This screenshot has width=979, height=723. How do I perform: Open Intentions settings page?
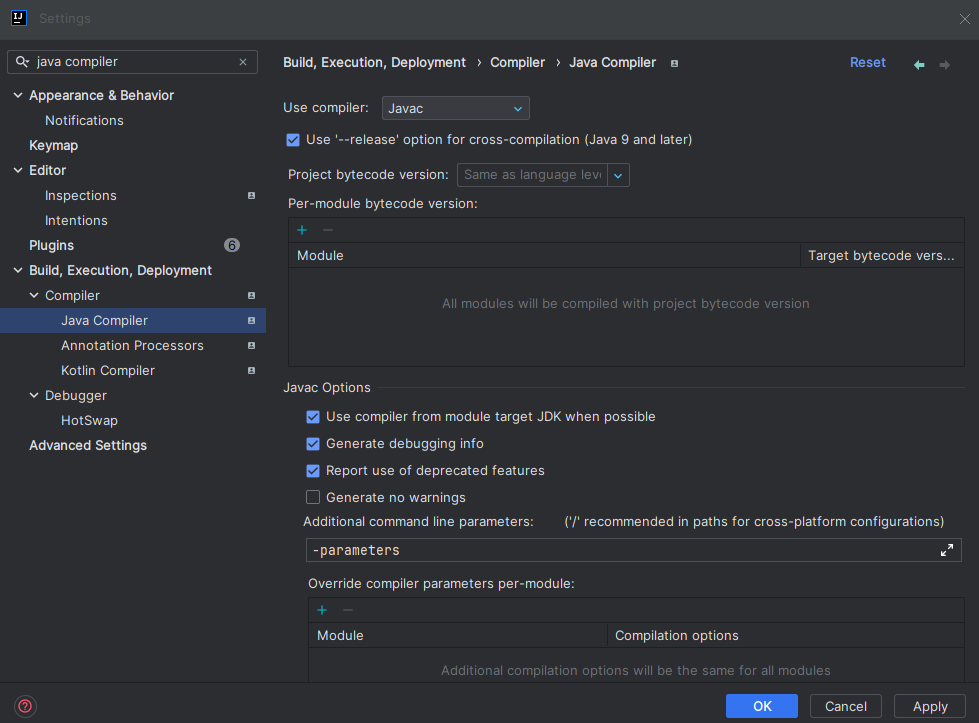(x=76, y=220)
